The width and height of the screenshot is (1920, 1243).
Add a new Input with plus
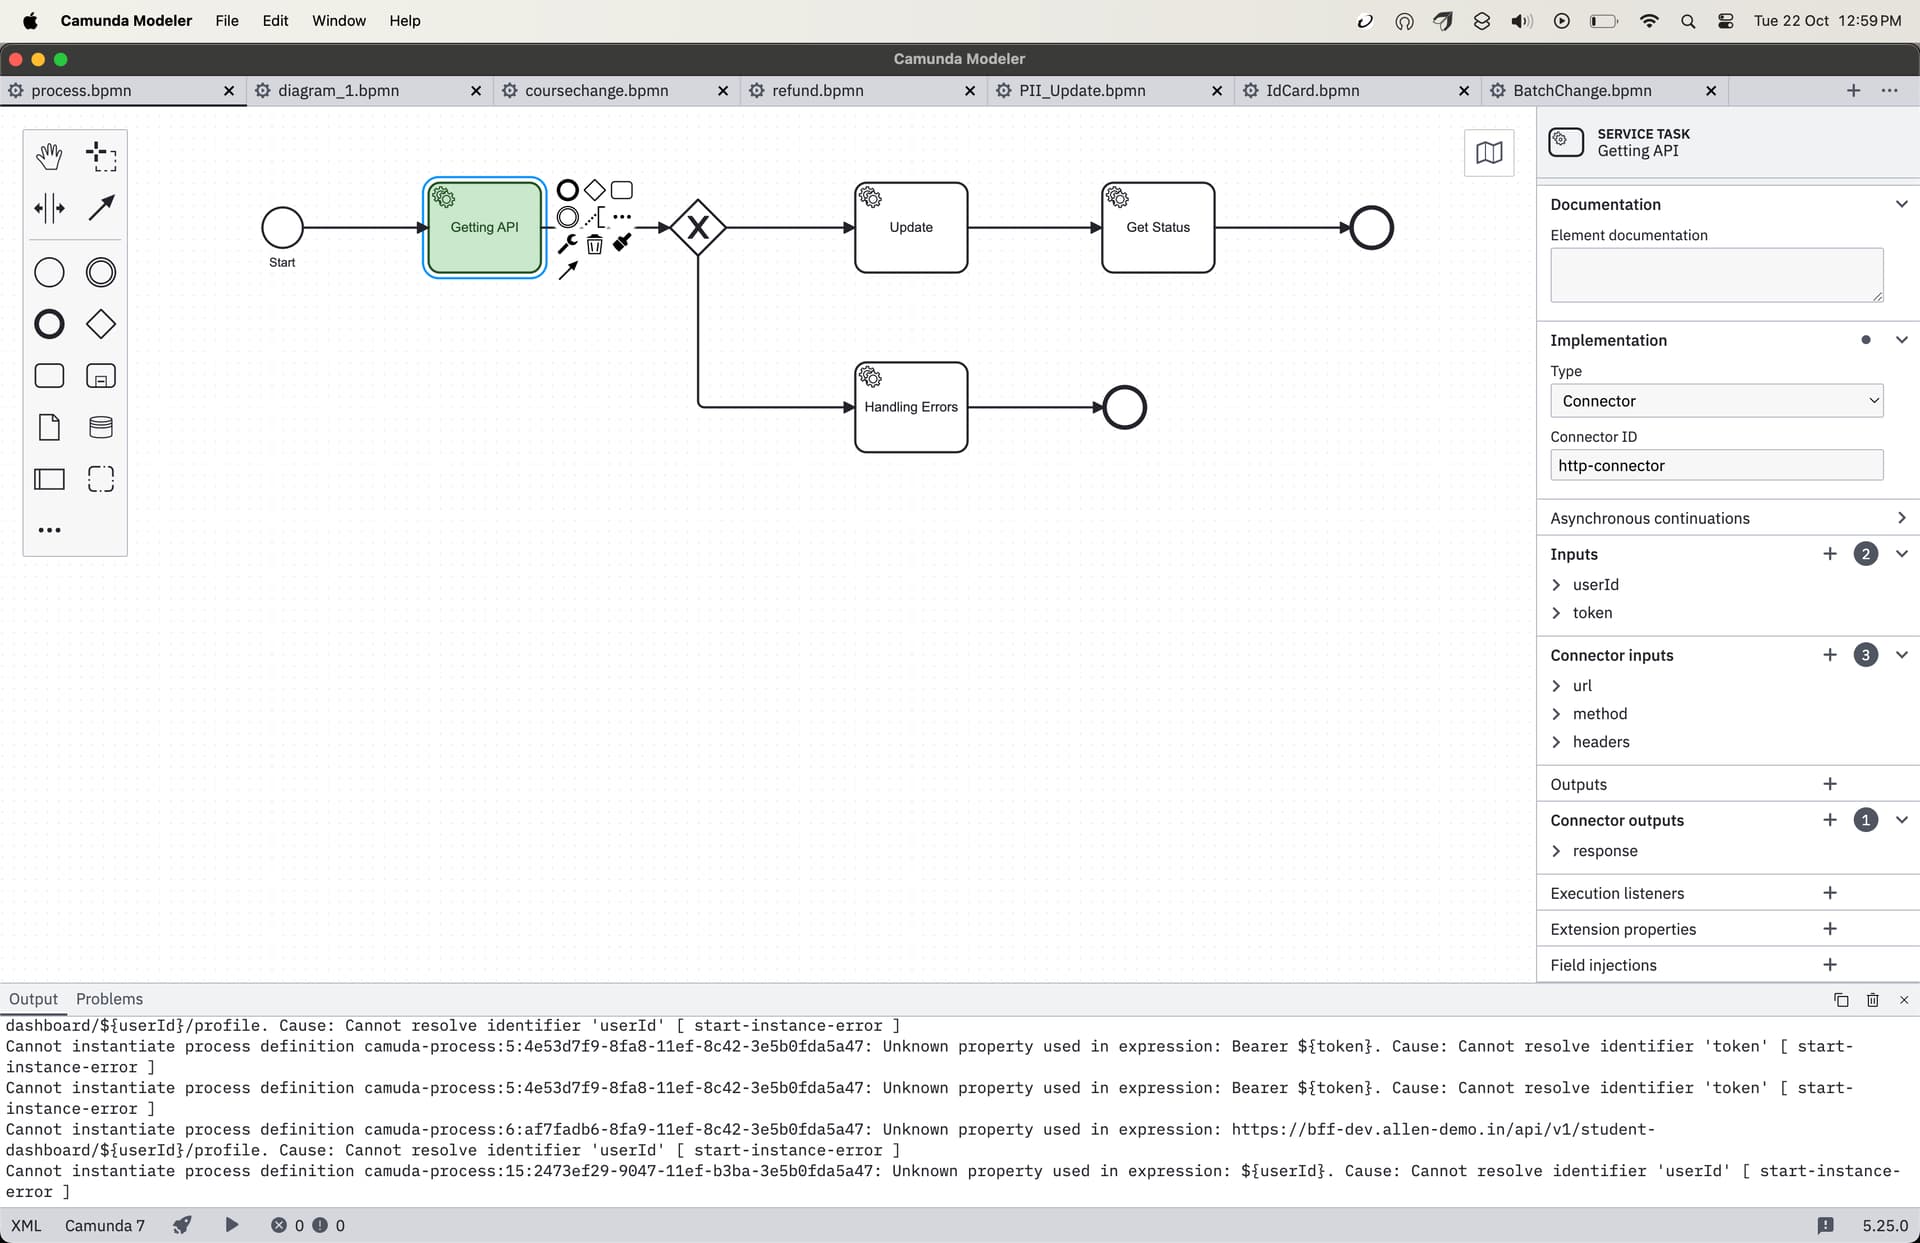click(1830, 554)
